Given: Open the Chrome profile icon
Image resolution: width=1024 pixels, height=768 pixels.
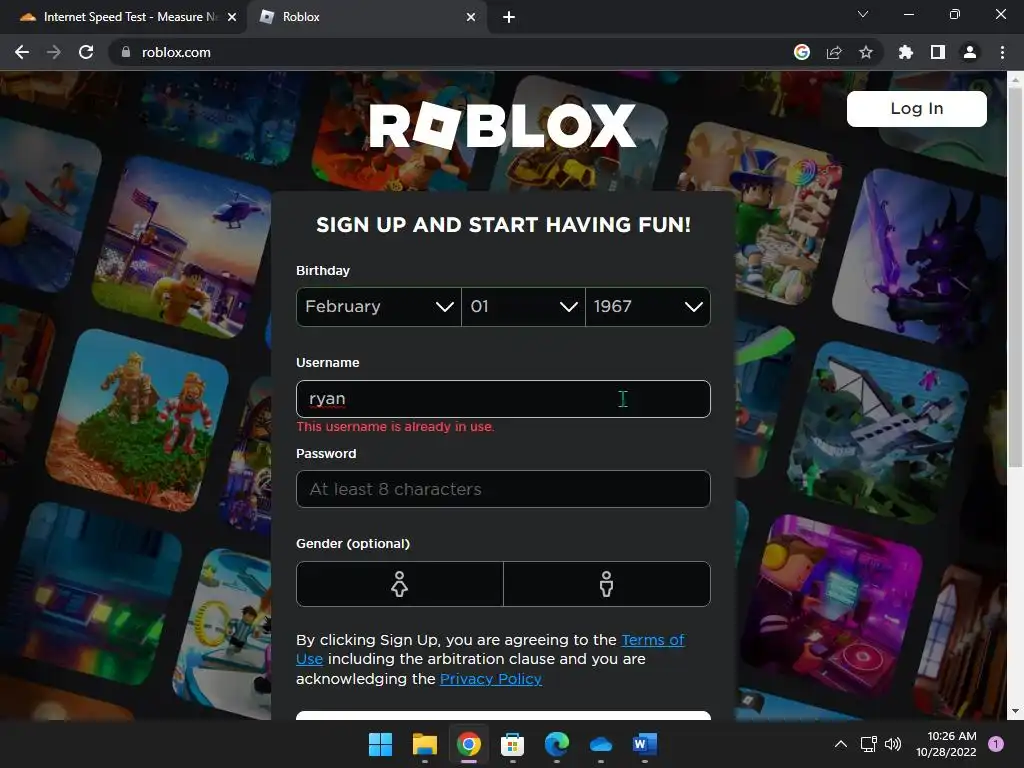Looking at the screenshot, I should click(x=970, y=52).
